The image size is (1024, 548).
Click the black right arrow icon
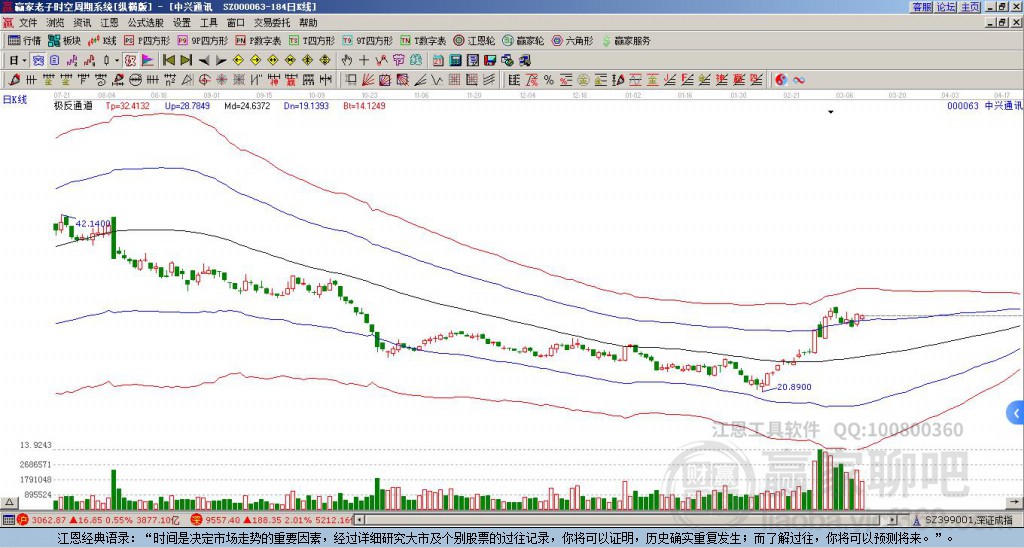(221, 61)
